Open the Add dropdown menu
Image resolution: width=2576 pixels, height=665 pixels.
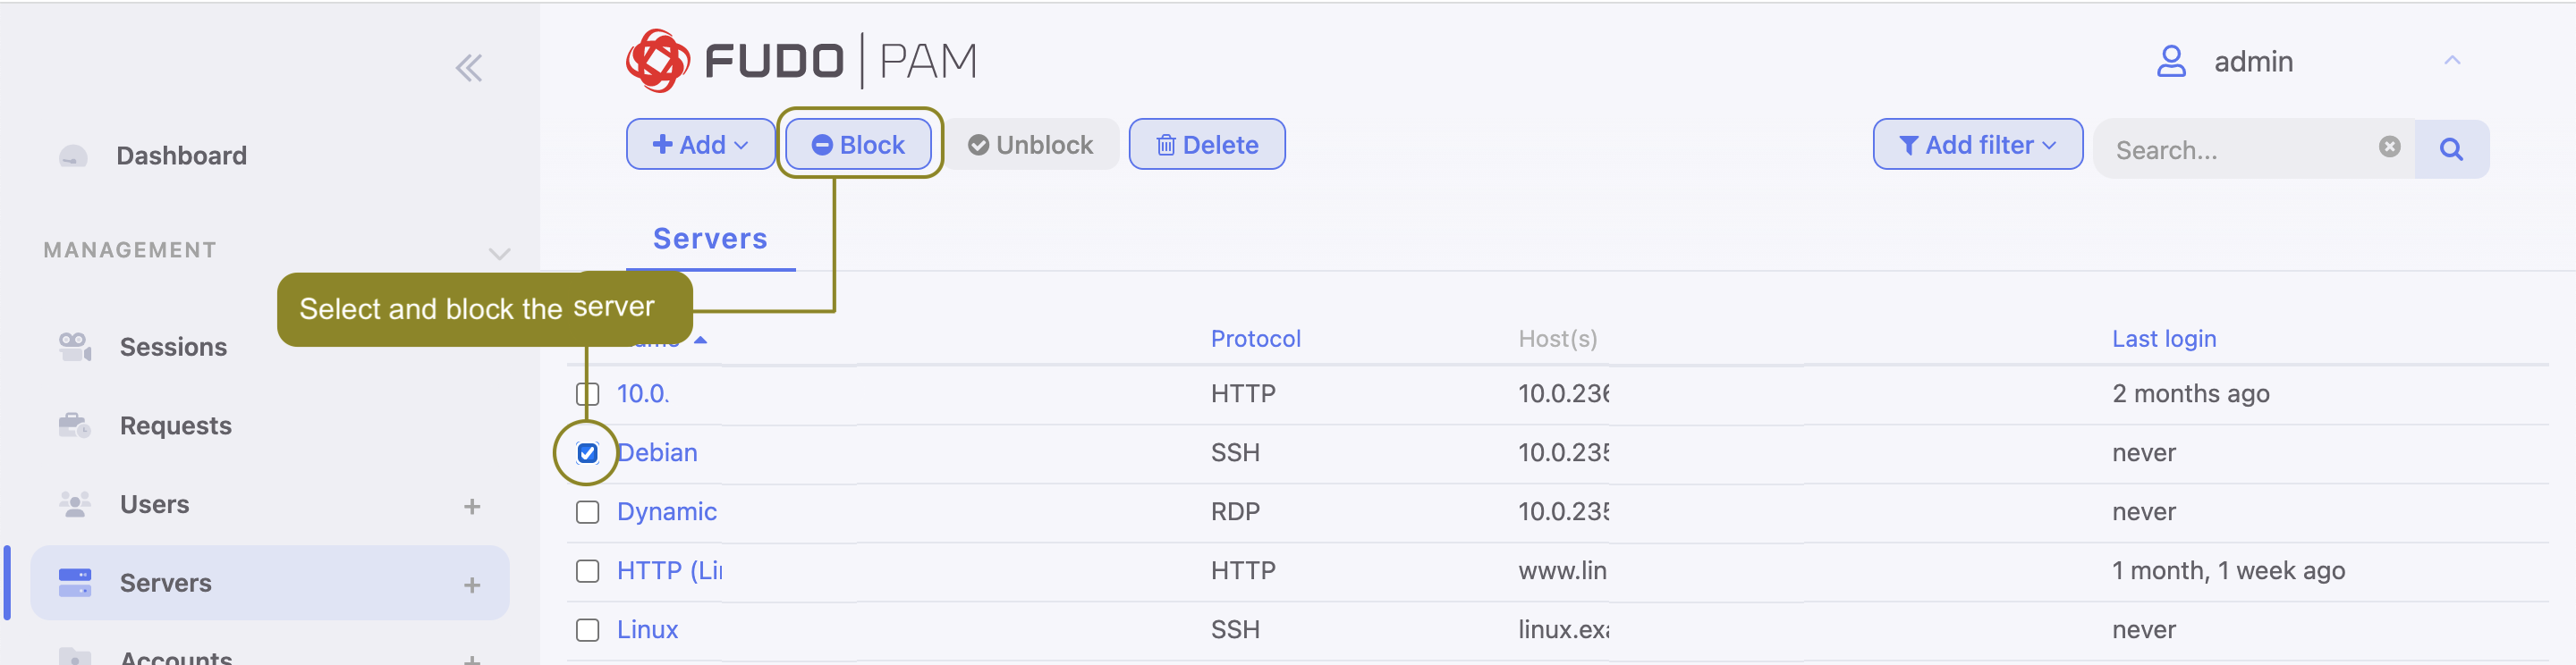click(700, 144)
